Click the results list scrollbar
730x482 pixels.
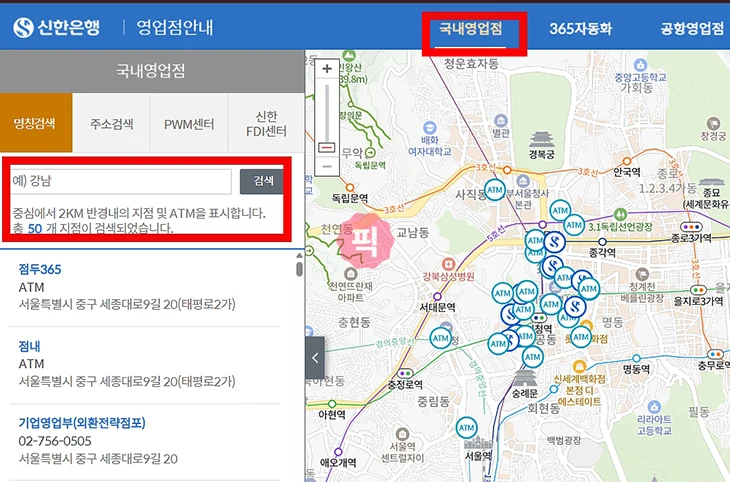click(299, 268)
